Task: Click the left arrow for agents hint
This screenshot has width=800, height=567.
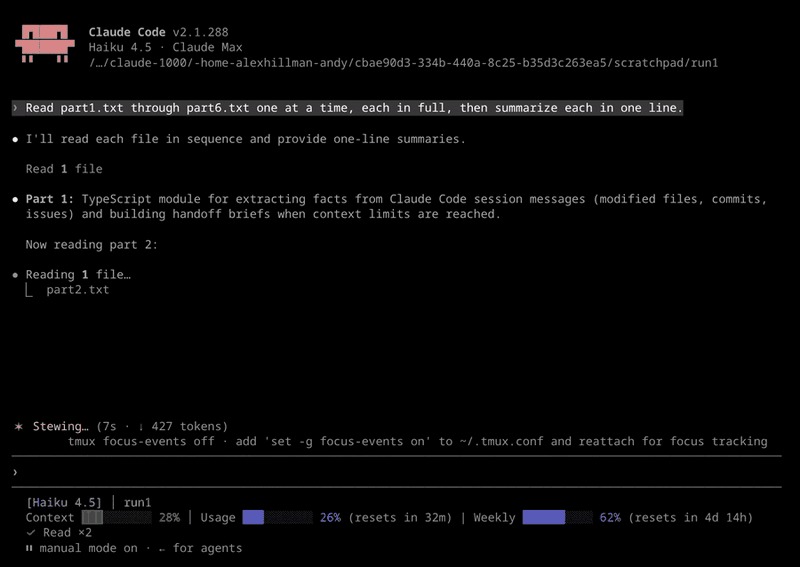Action: 162,549
